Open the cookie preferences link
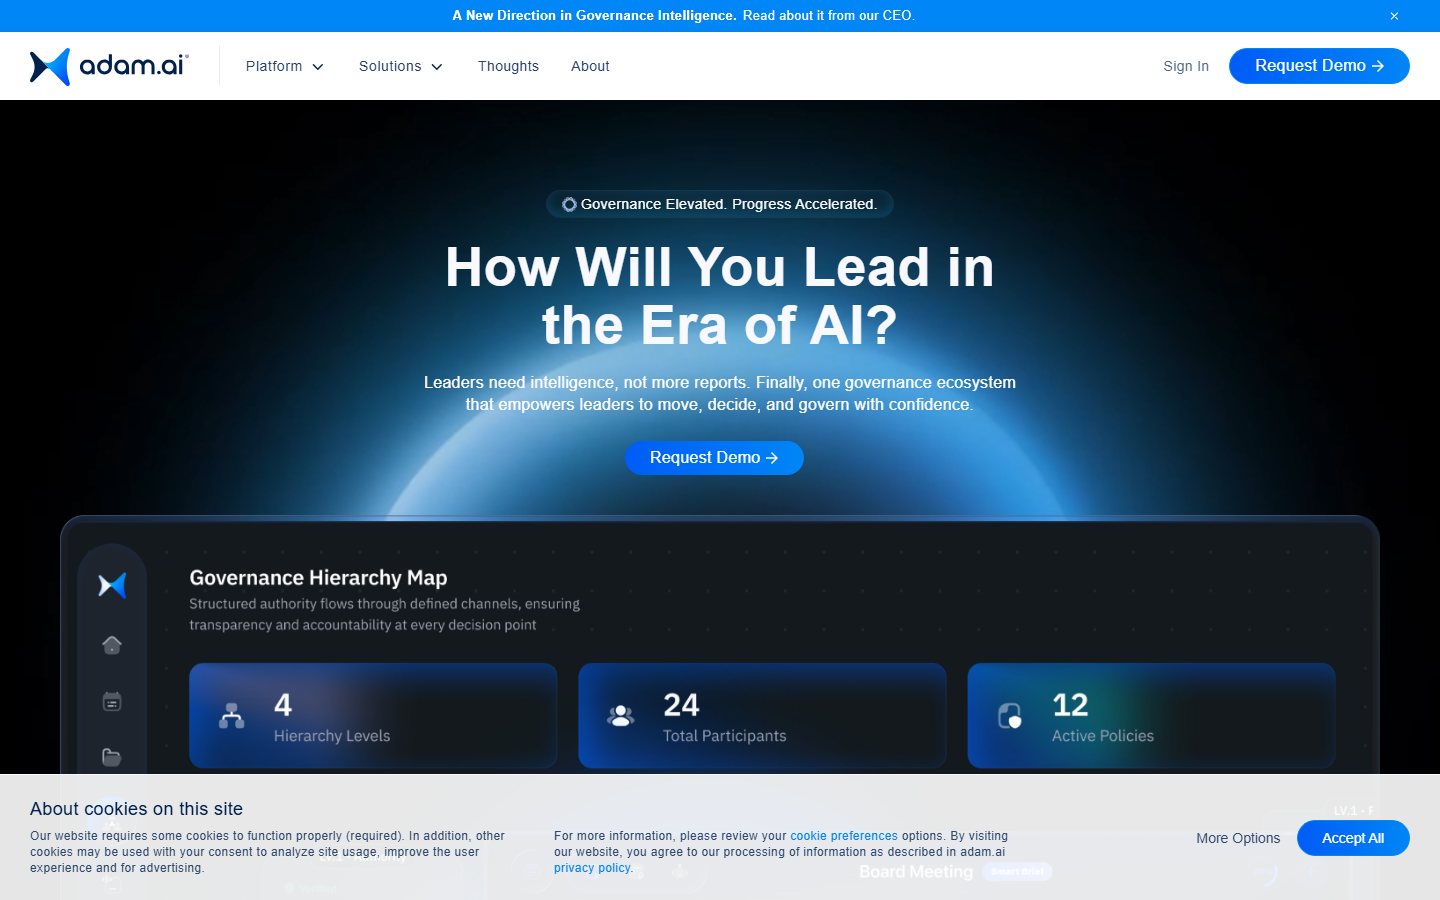The width and height of the screenshot is (1440, 900). 844,836
